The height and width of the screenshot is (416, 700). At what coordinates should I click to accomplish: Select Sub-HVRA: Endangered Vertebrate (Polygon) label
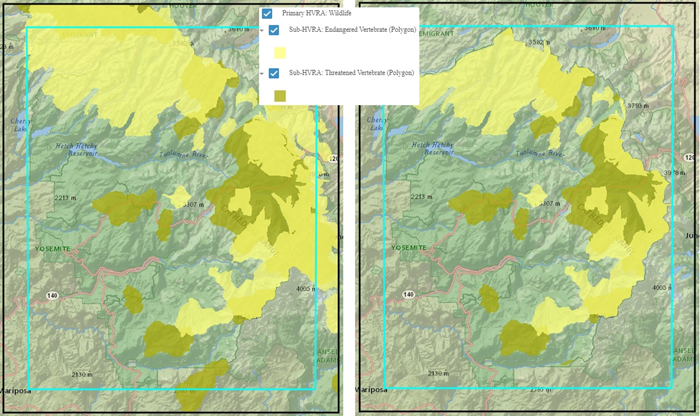click(350, 31)
